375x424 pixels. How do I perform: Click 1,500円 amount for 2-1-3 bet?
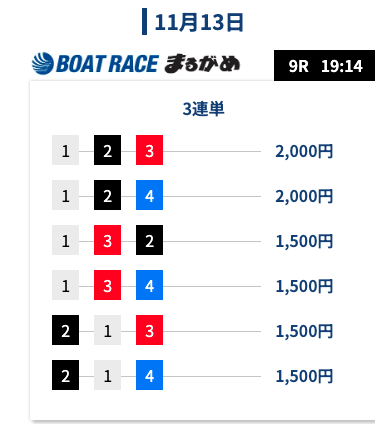coord(304,331)
